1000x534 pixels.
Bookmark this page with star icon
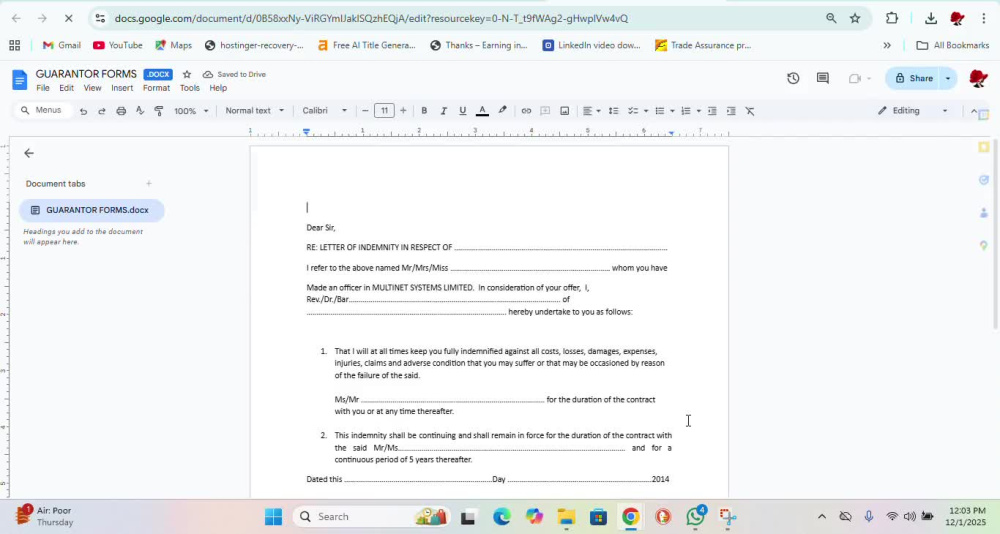coord(855,19)
